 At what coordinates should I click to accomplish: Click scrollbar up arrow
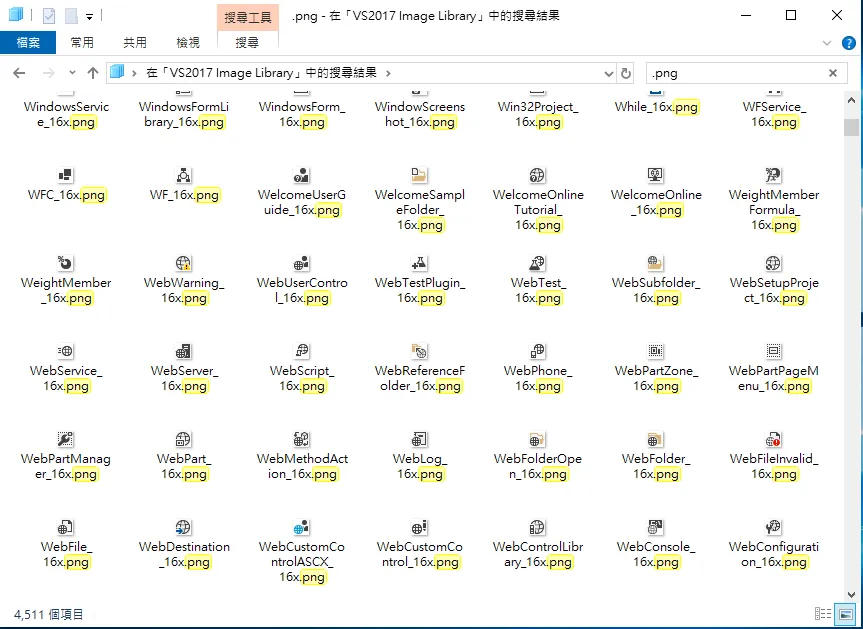point(851,101)
